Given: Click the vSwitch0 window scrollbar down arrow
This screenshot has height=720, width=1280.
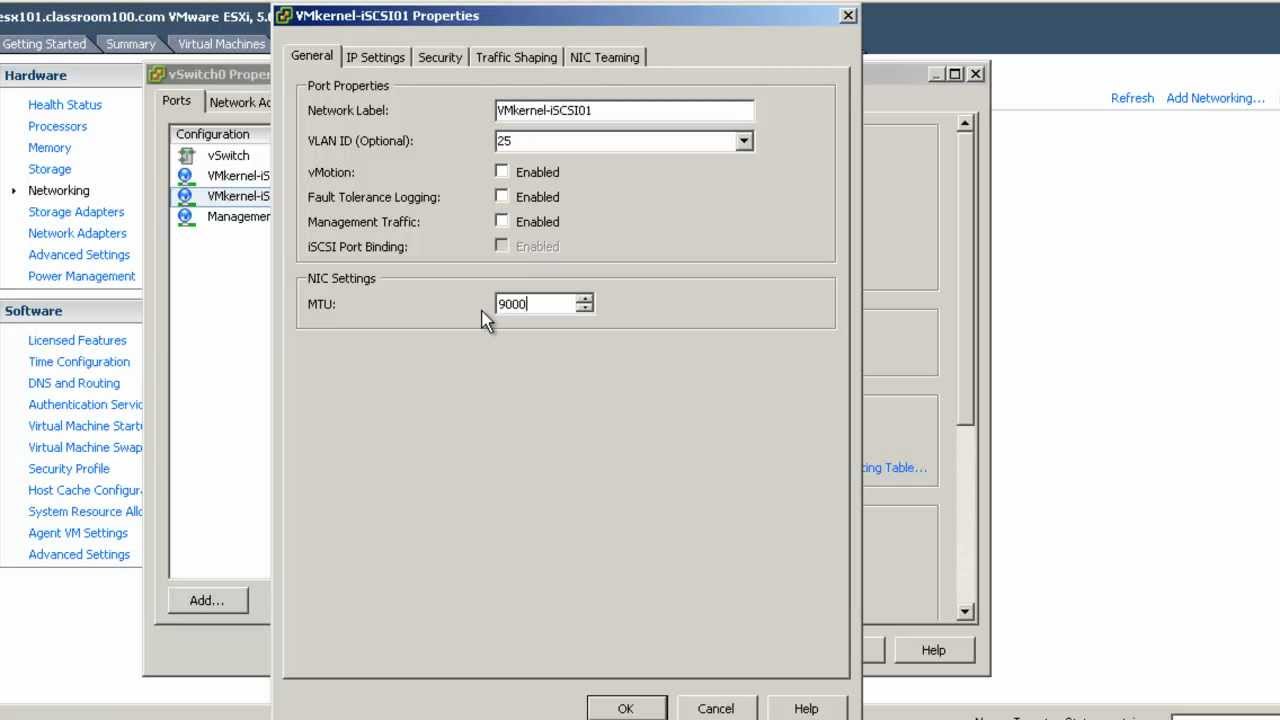Looking at the screenshot, I should 965,611.
